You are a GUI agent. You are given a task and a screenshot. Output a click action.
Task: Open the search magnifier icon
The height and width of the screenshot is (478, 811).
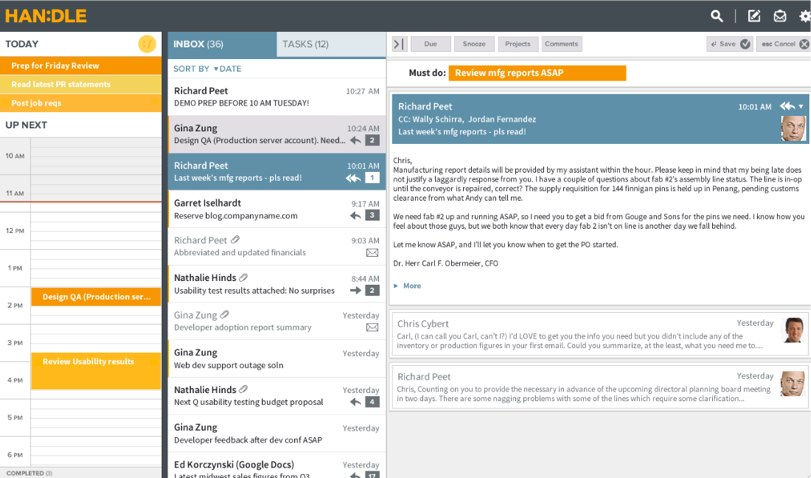(x=716, y=16)
